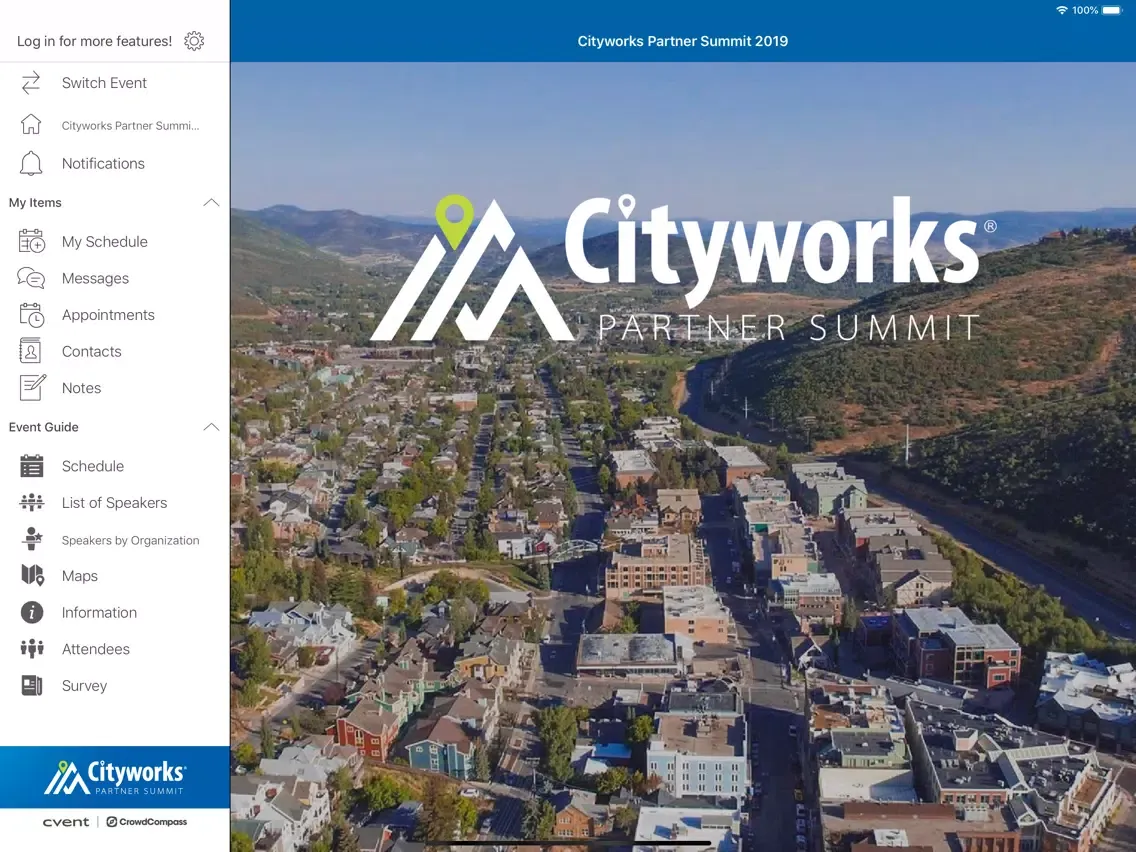
Task: Collapse the Event Guide section chevron
Action: [x=211, y=427]
